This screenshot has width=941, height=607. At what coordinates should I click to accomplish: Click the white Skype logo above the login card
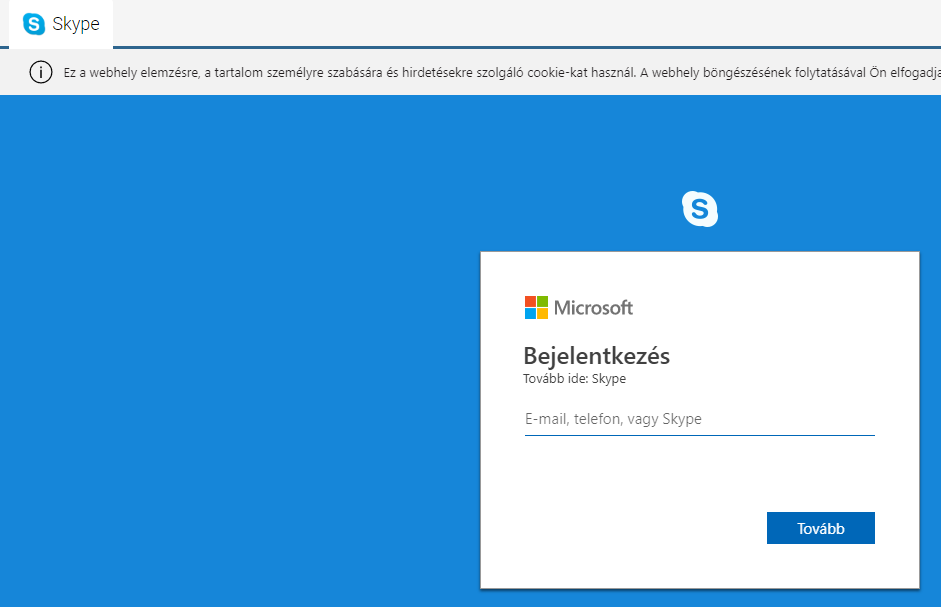700,209
